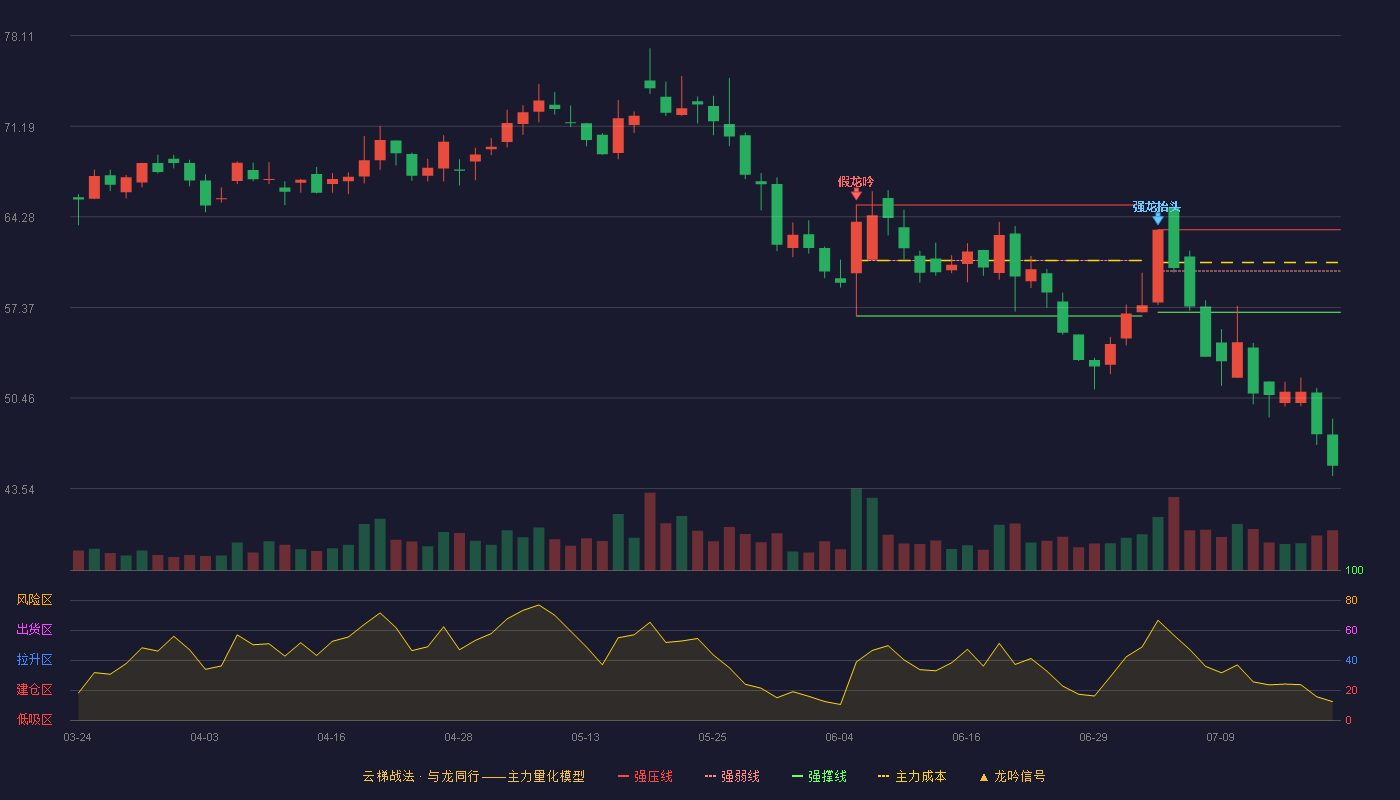Click the 主力成本 yellow dashed legend icon

point(883,777)
